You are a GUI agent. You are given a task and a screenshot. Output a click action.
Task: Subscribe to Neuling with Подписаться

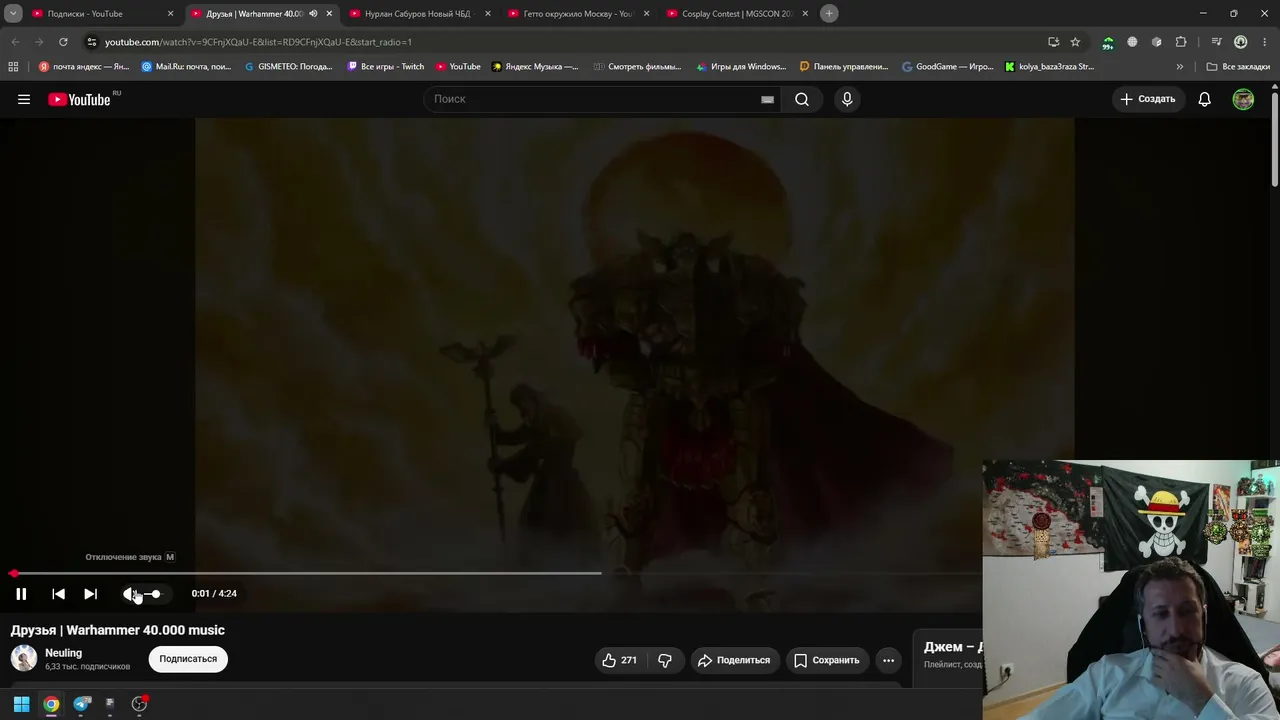coord(188,659)
